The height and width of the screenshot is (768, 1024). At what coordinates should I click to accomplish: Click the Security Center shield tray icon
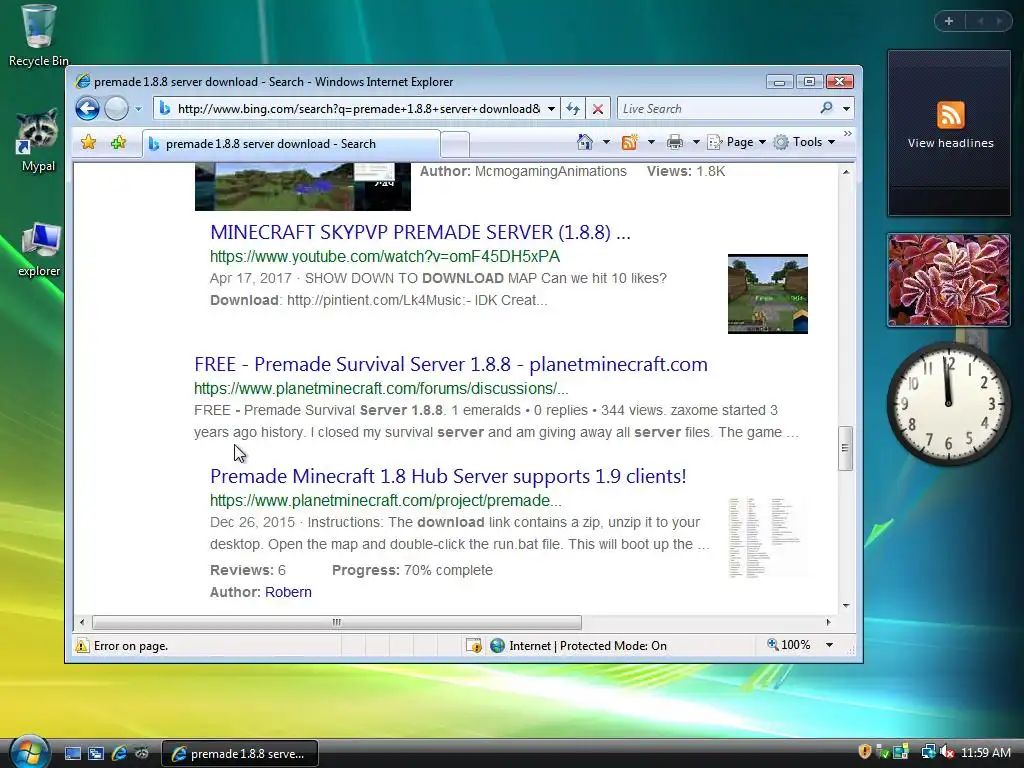pos(864,752)
